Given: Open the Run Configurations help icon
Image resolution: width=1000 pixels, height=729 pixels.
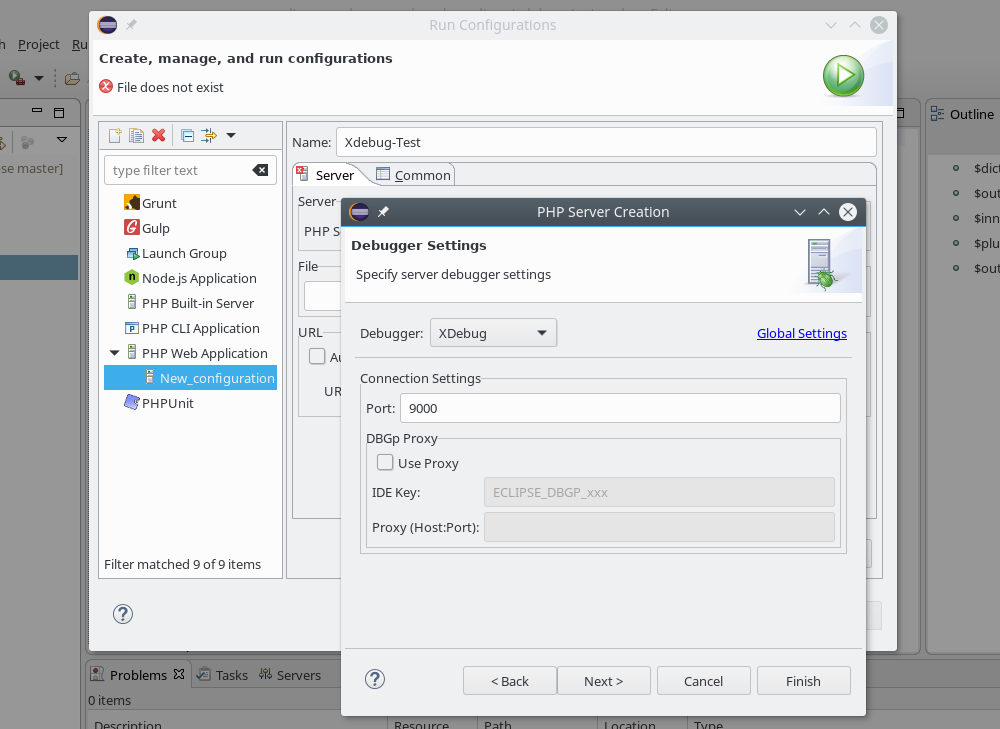Looking at the screenshot, I should pyautogui.click(x=122, y=614).
